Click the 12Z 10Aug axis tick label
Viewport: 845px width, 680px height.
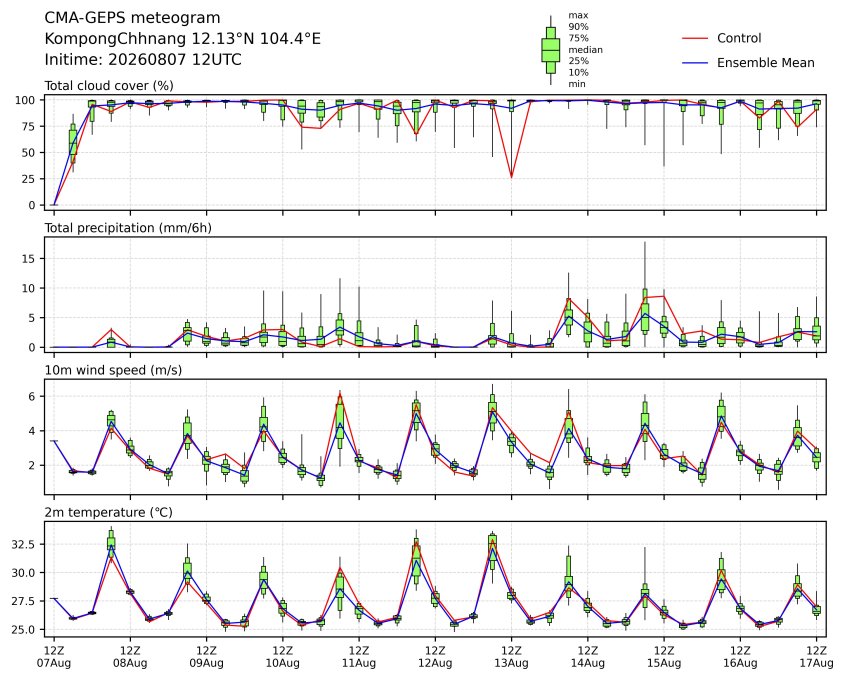click(282, 656)
